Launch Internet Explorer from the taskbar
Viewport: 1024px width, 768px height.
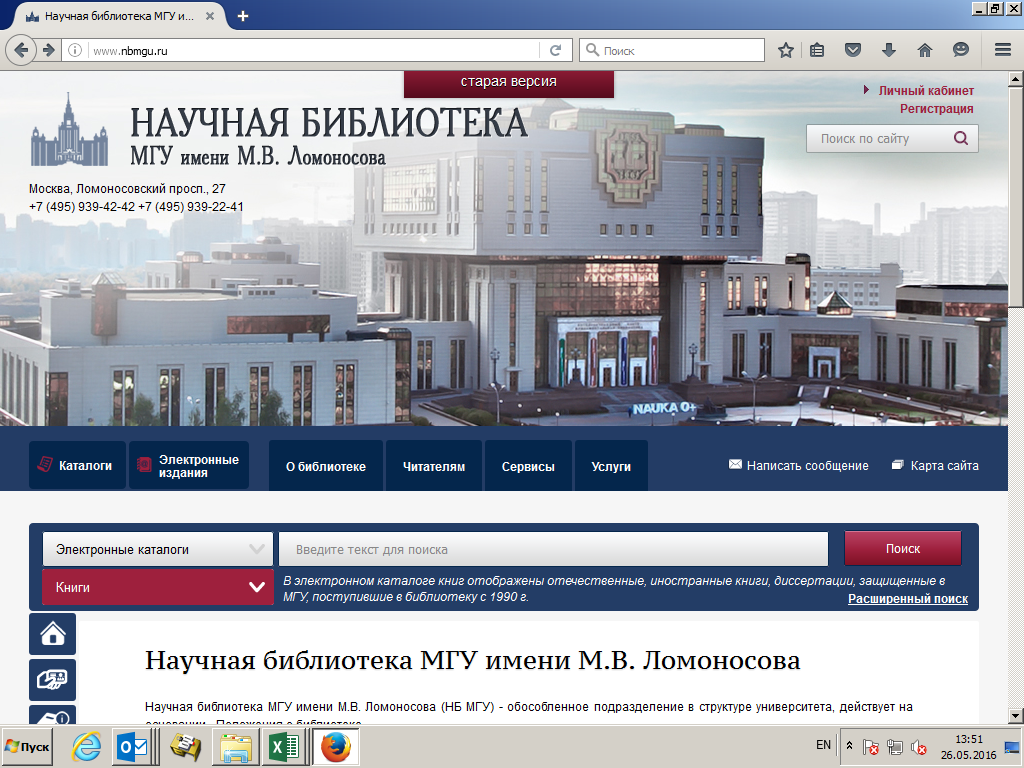(x=86, y=747)
